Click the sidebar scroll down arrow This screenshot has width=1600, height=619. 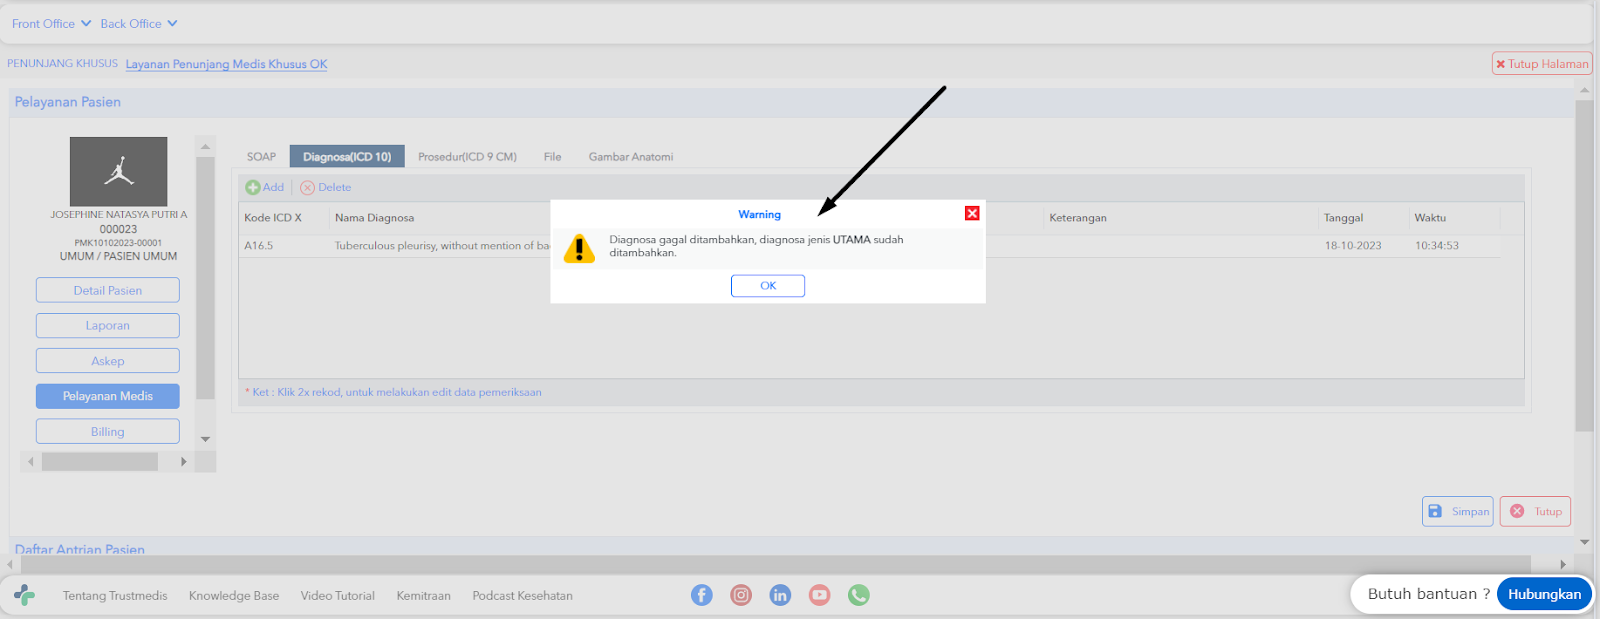click(205, 439)
